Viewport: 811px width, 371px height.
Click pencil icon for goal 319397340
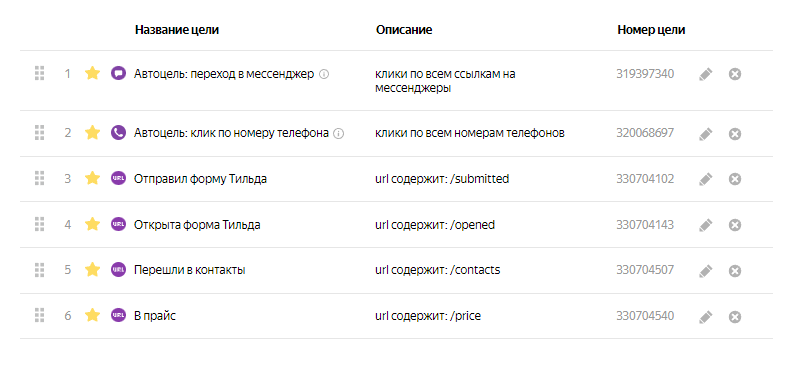coord(705,74)
